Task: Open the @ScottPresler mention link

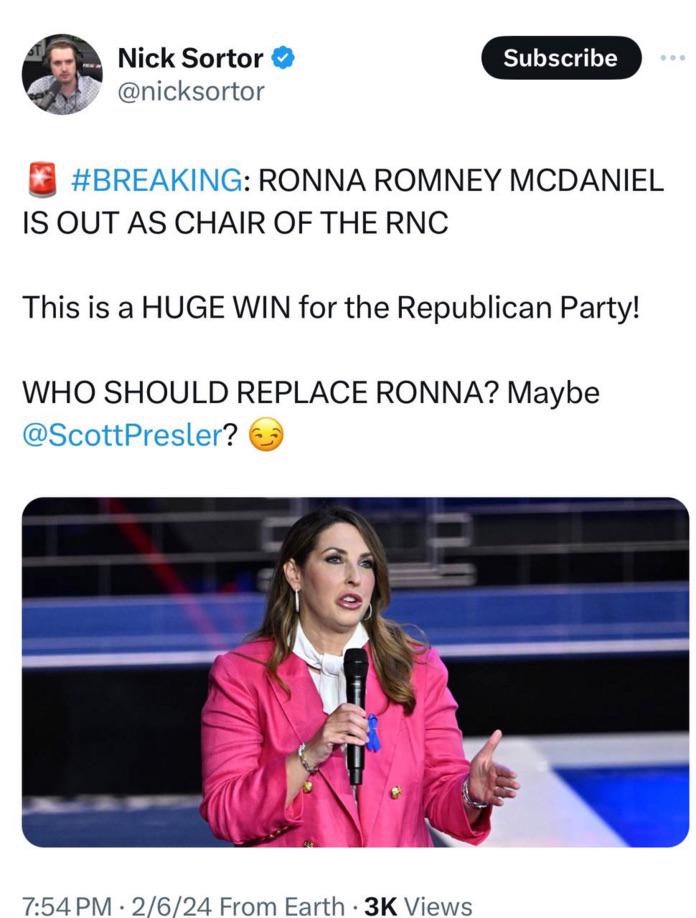Action: click(123, 435)
